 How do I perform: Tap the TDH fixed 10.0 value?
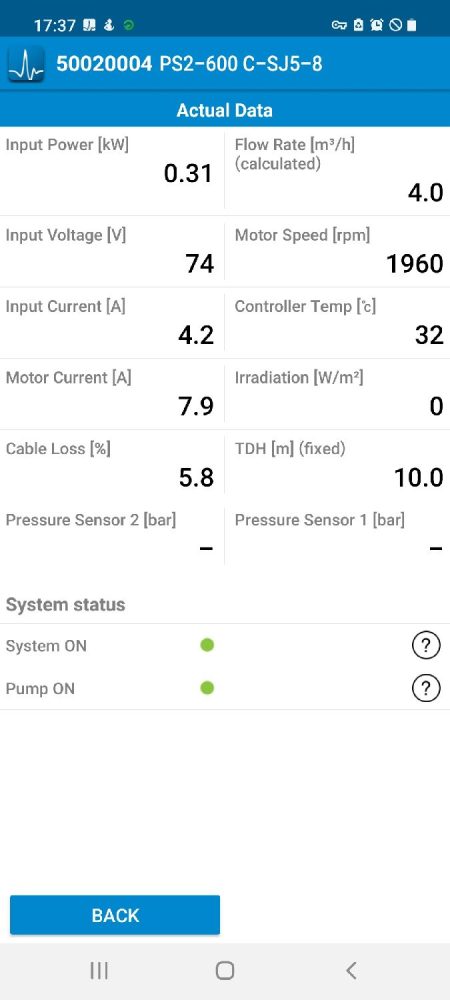(x=418, y=478)
